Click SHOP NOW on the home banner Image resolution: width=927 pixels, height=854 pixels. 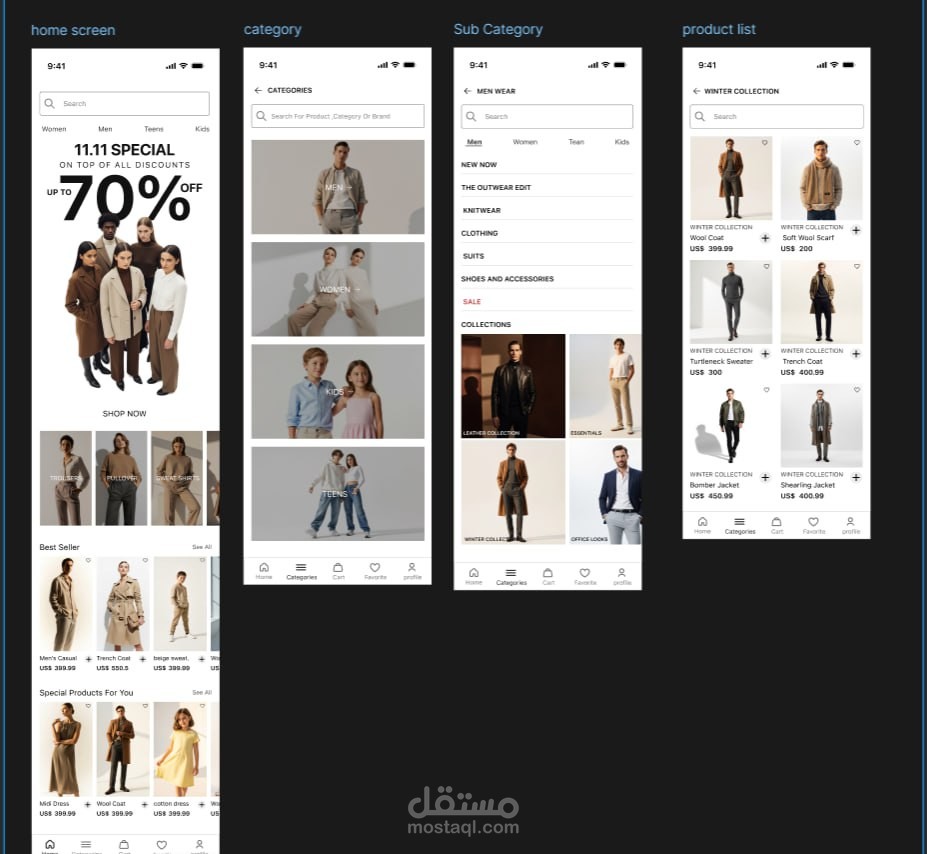point(124,414)
